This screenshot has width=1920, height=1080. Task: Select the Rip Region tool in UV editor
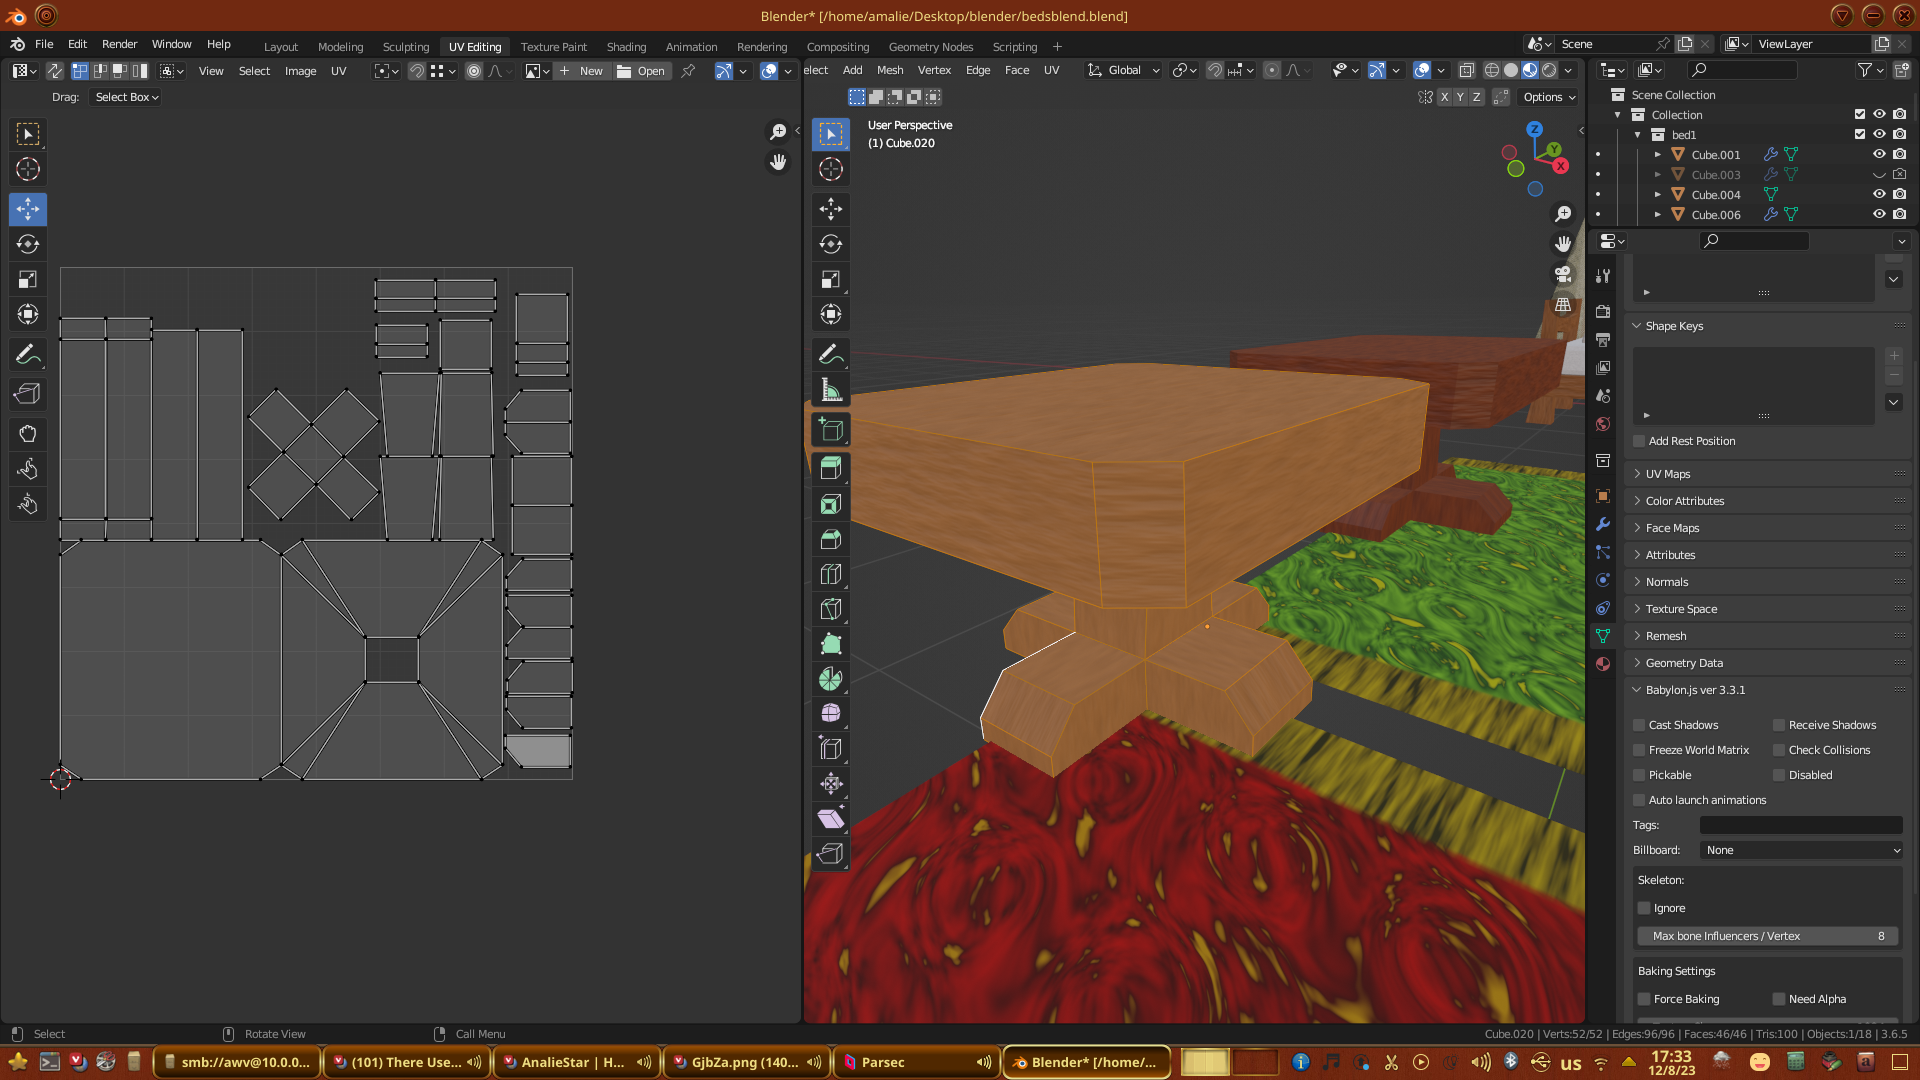(27, 393)
